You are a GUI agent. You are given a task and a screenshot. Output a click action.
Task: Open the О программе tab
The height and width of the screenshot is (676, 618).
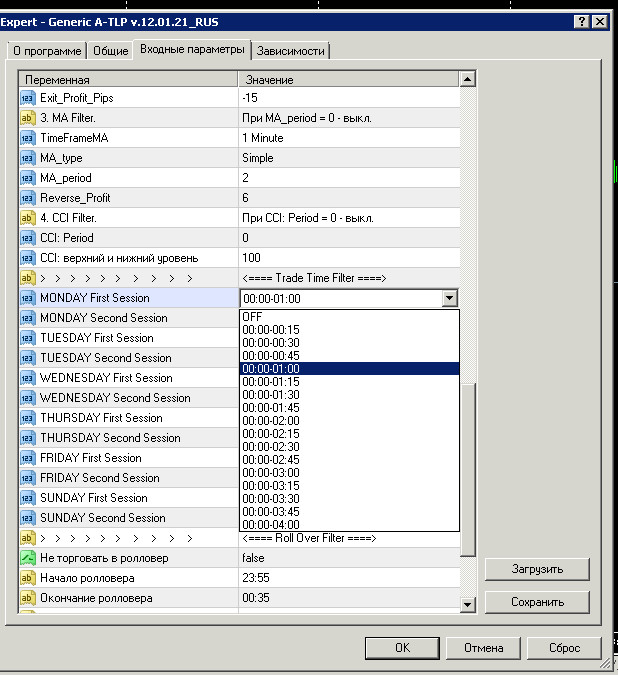47,51
